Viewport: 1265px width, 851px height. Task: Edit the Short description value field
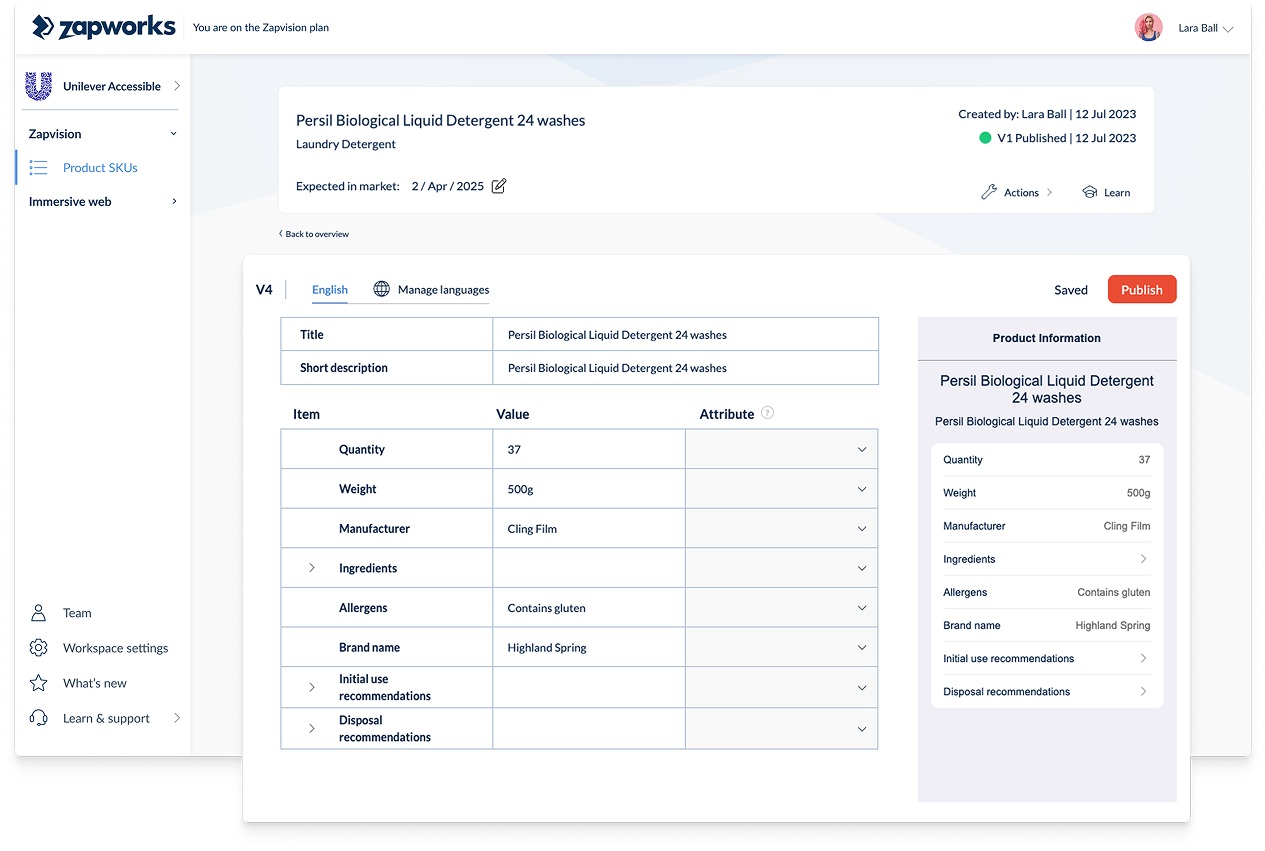point(686,368)
